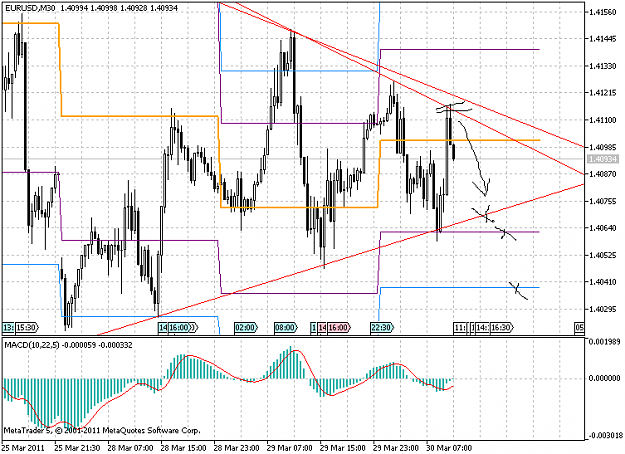Click the 28 Mar 15:00 time label
The image size is (625, 454).
pyautogui.click(x=184, y=448)
